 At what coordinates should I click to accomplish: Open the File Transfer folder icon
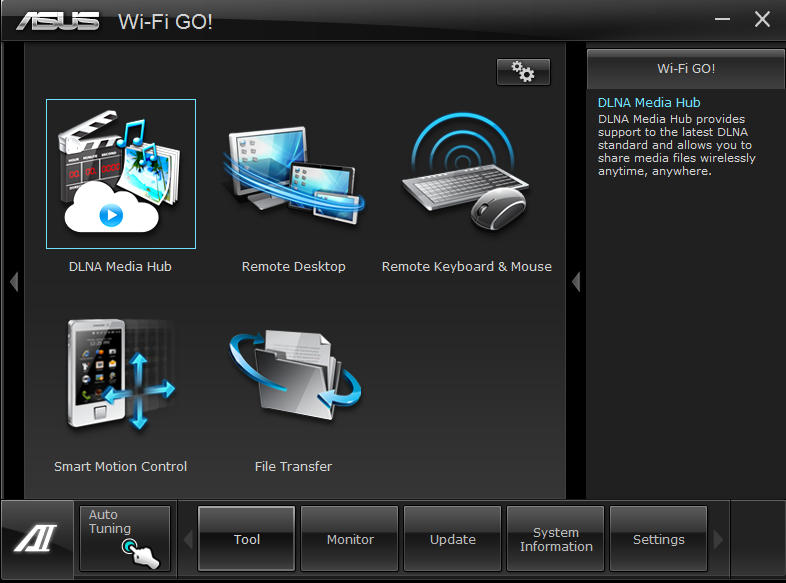pyautogui.click(x=295, y=374)
